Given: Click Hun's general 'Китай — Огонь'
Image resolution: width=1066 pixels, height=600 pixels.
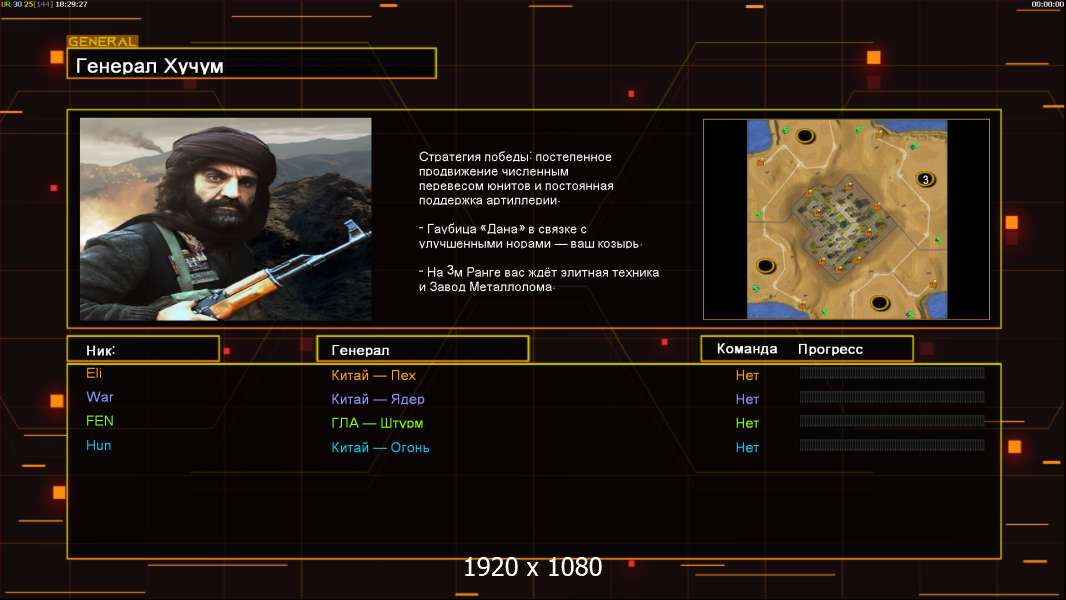Looking at the screenshot, I should tap(380, 447).
